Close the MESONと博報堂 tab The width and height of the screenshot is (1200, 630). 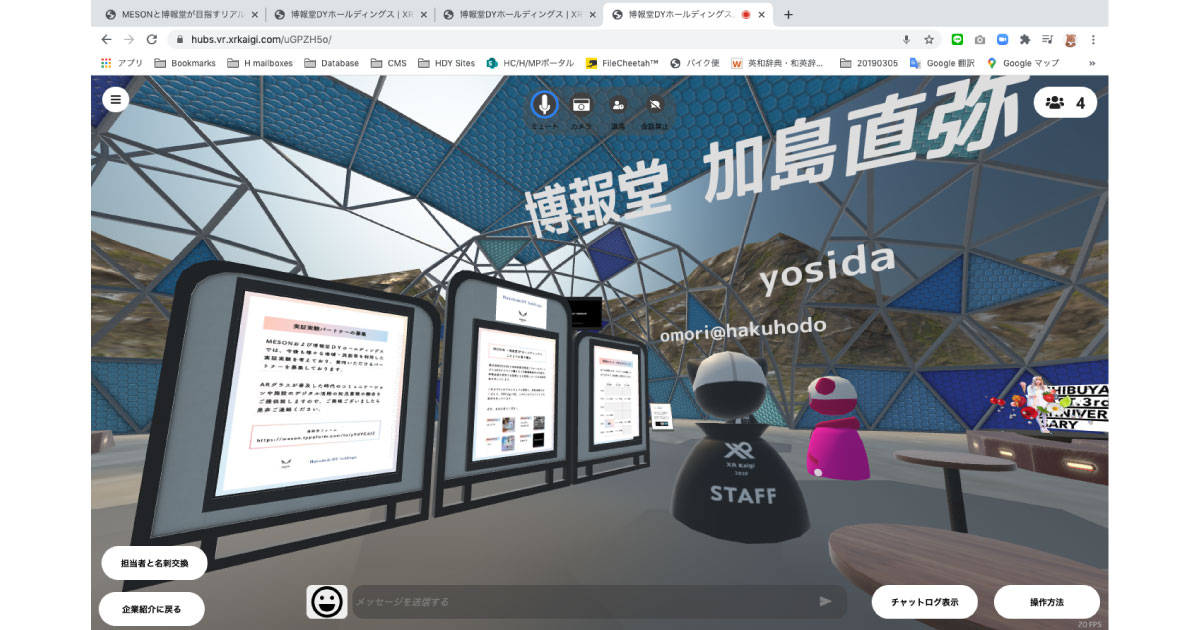coord(255,14)
